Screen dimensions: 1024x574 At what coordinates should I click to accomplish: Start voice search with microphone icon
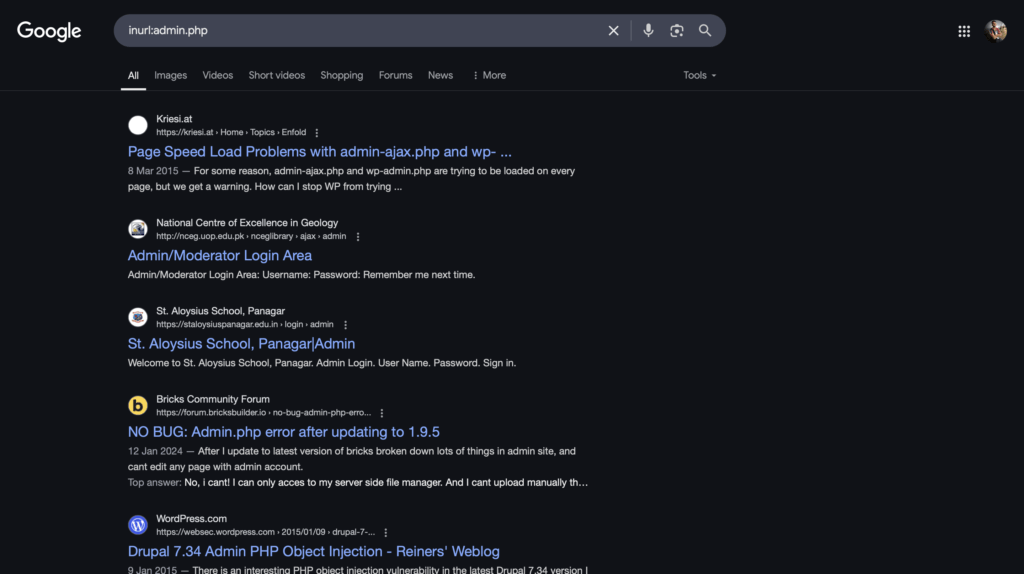[648, 31]
